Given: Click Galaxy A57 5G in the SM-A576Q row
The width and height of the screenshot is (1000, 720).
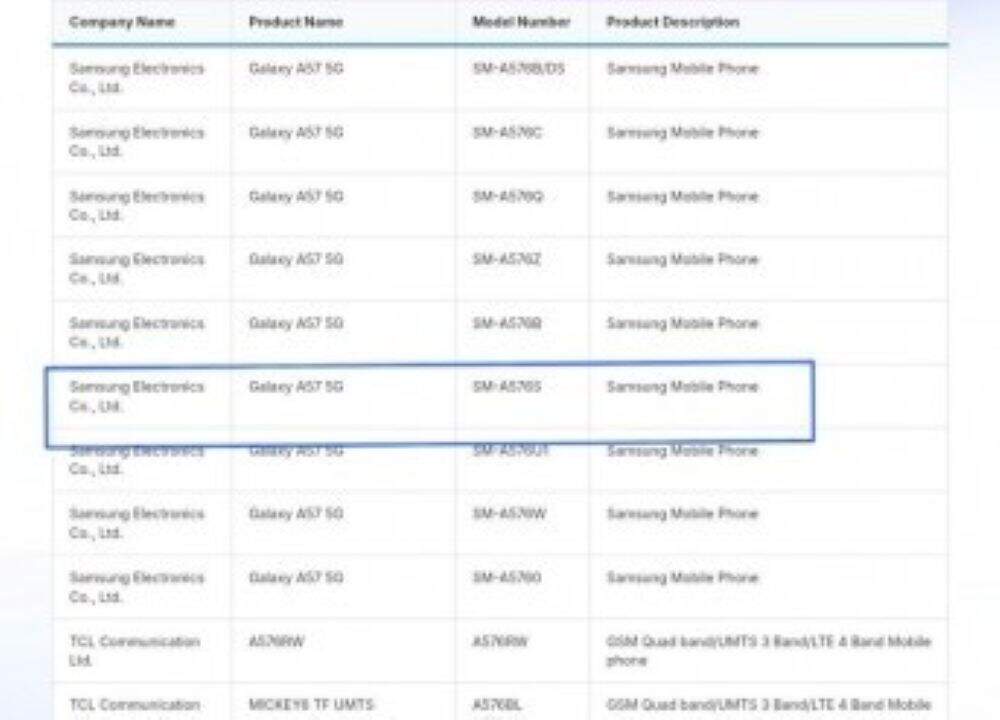Looking at the screenshot, I should click(x=296, y=196).
